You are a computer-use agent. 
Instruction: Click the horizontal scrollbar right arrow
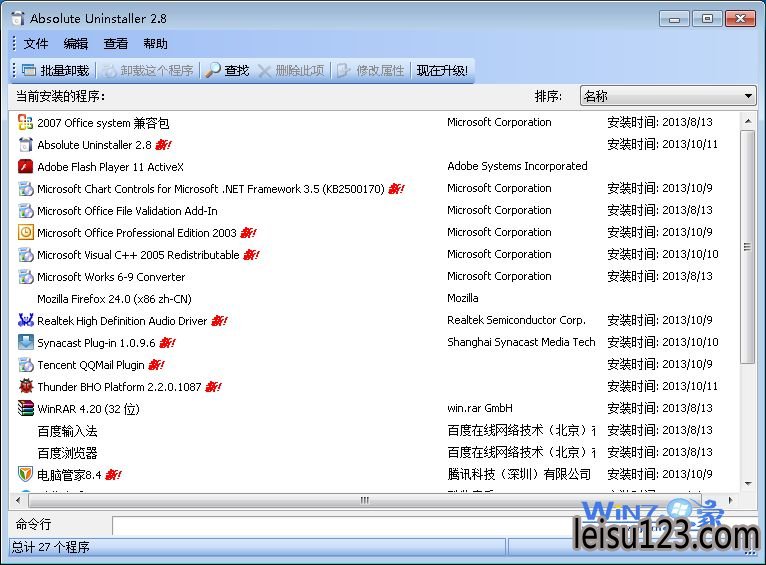tap(731, 500)
